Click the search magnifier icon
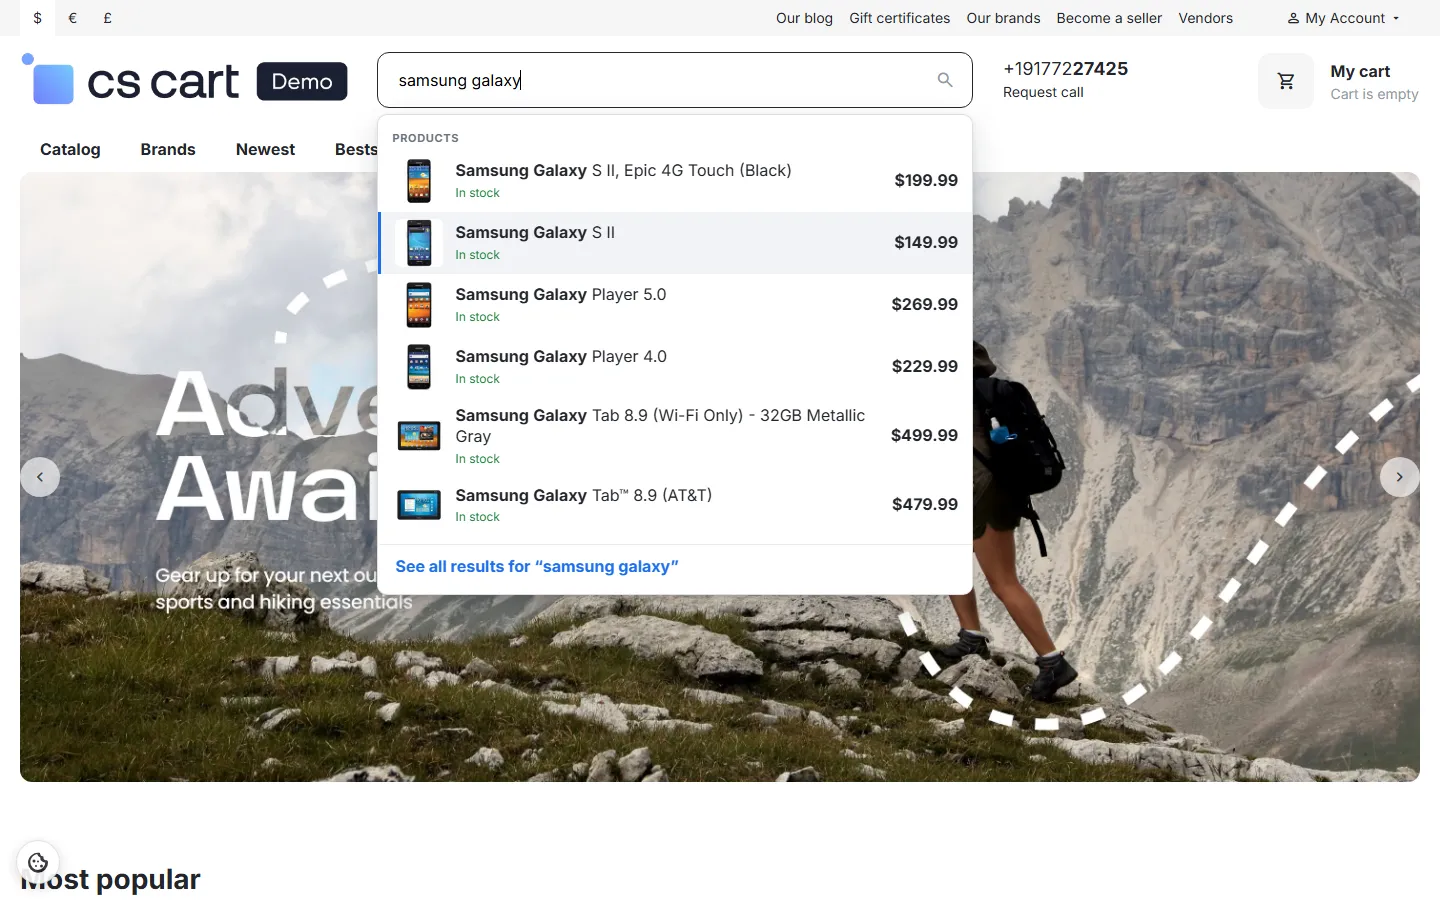 pos(945,80)
